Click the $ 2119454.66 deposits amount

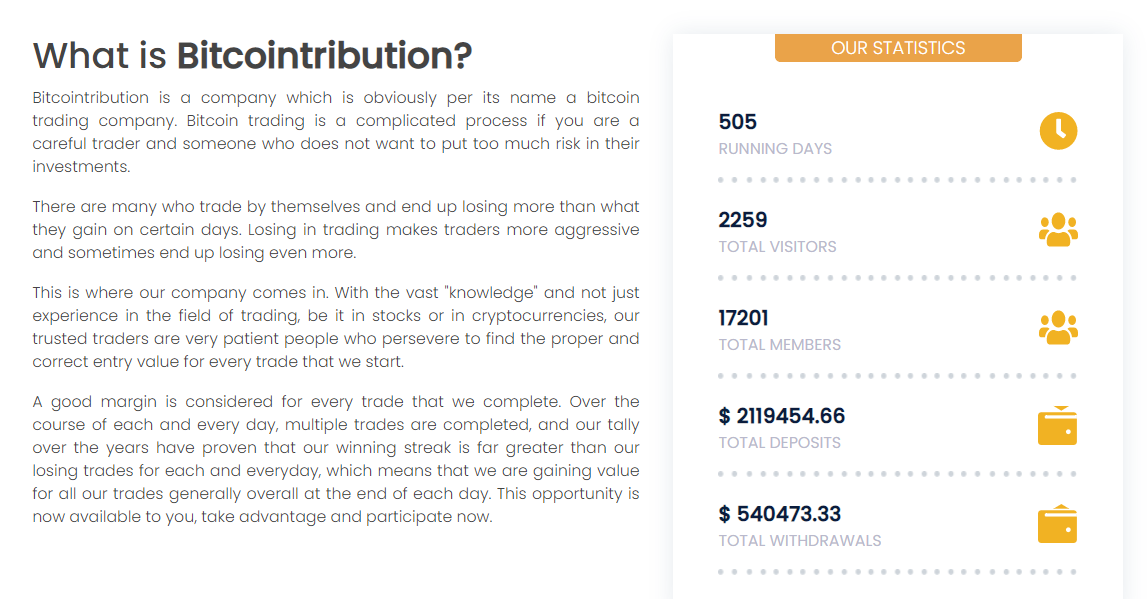(x=782, y=416)
